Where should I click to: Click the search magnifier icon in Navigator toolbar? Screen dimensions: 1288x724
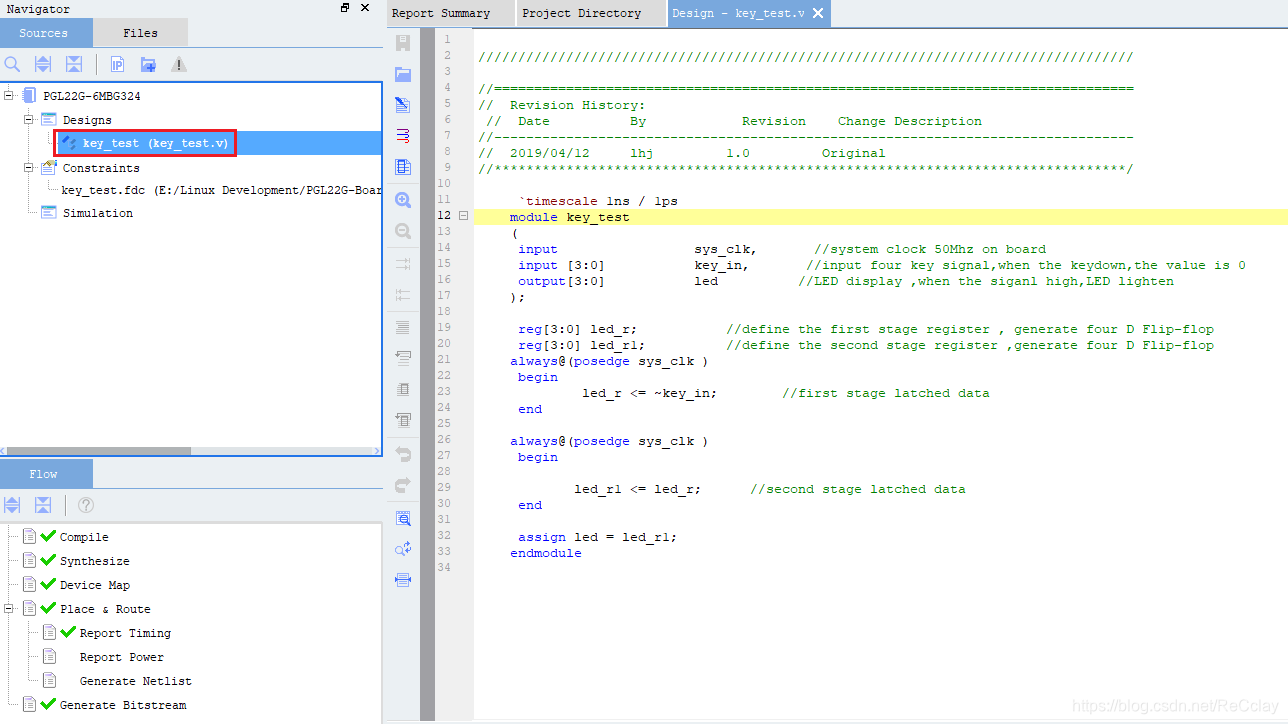12,64
